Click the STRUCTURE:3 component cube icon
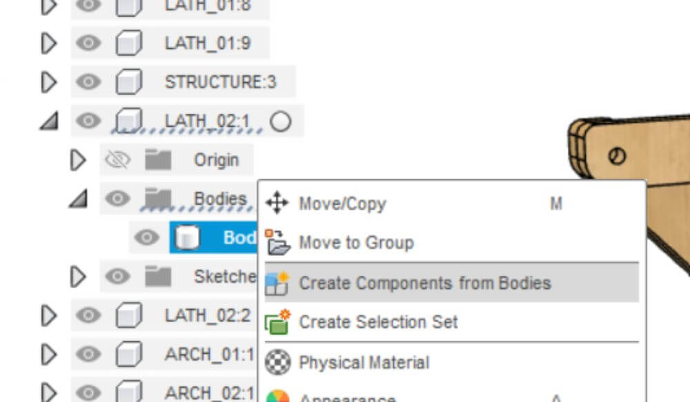 click(x=128, y=82)
